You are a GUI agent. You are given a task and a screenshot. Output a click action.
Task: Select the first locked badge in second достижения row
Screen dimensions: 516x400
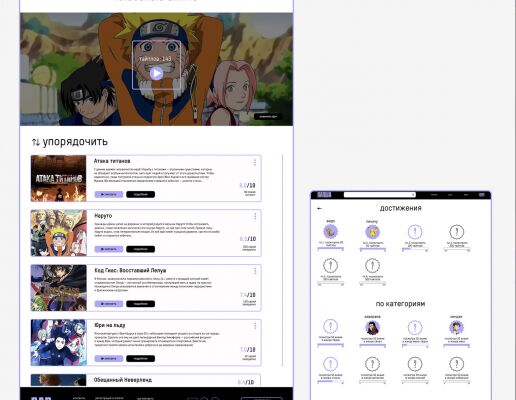(330, 266)
